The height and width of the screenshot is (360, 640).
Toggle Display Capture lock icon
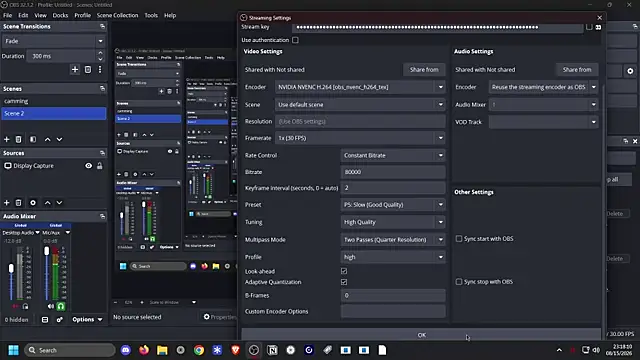point(100,166)
